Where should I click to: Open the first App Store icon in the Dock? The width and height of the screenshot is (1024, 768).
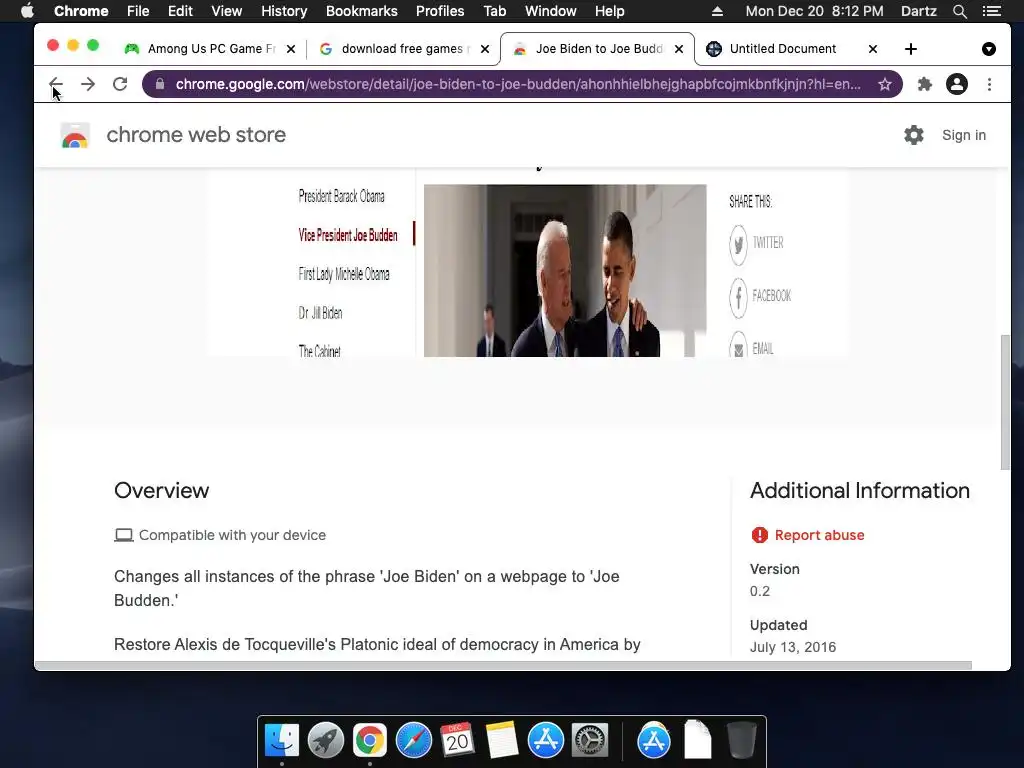click(x=545, y=741)
